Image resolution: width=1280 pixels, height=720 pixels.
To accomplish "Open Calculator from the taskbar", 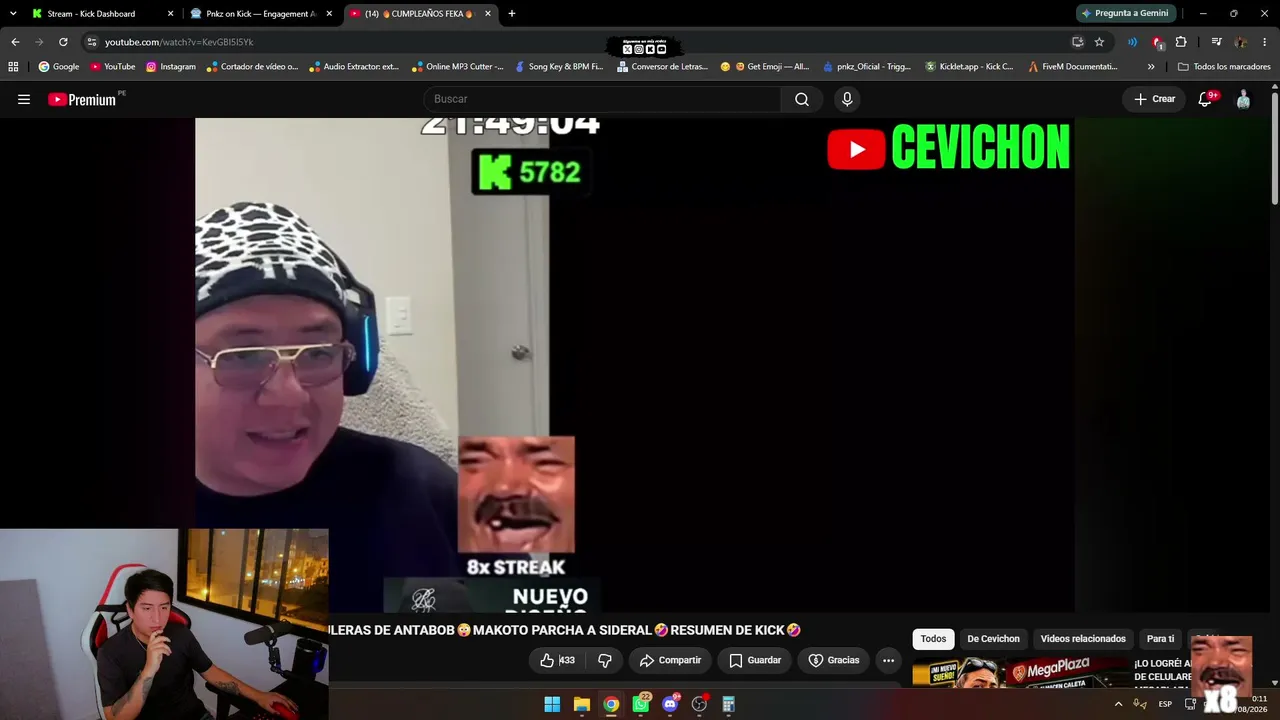I will tap(729, 704).
